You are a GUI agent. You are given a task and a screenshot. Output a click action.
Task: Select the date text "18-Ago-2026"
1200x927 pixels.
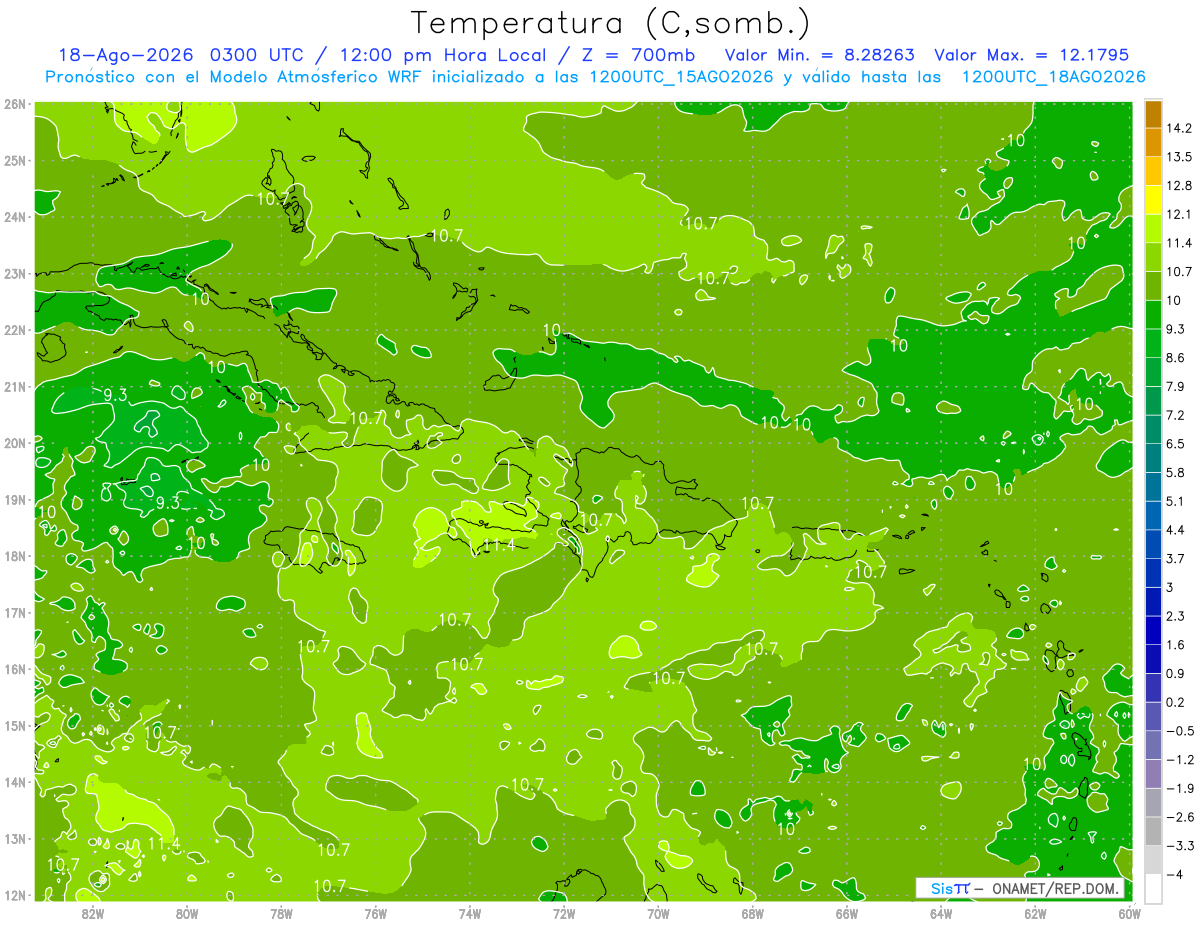pos(126,56)
